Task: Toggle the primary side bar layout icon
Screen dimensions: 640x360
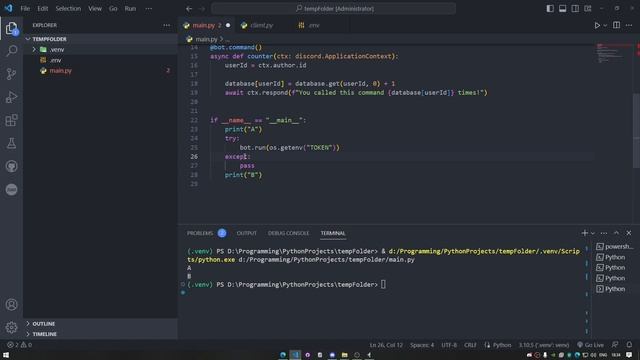Action: point(550,9)
